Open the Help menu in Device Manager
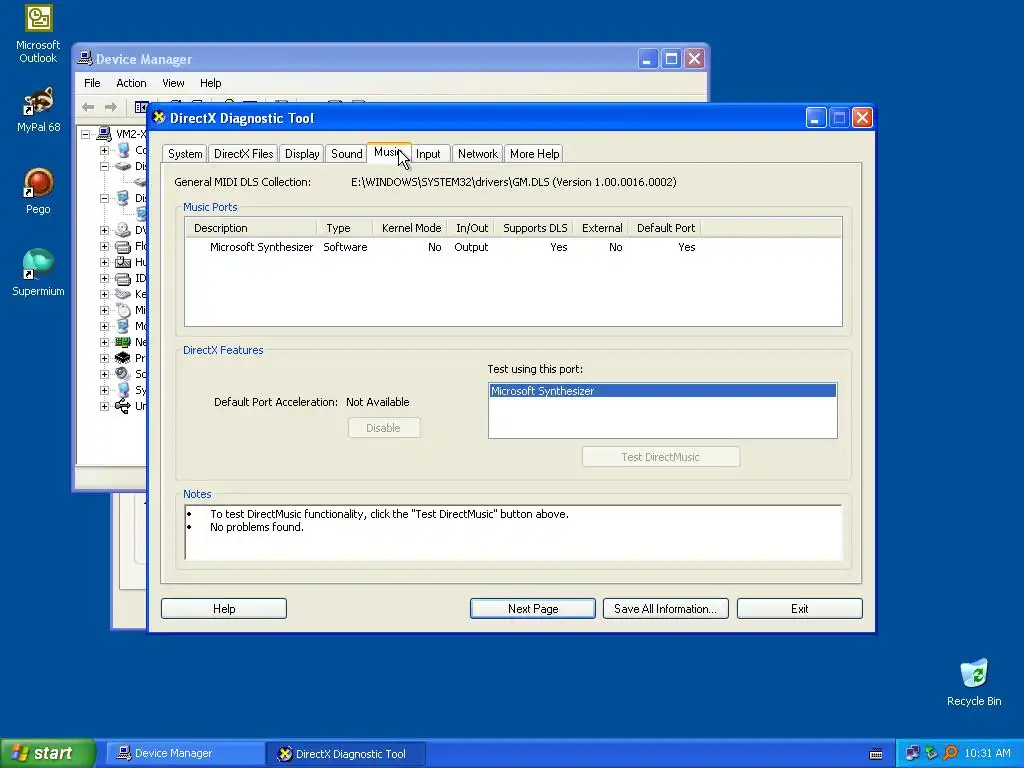Screen dimensions: 1024x768 coord(210,83)
